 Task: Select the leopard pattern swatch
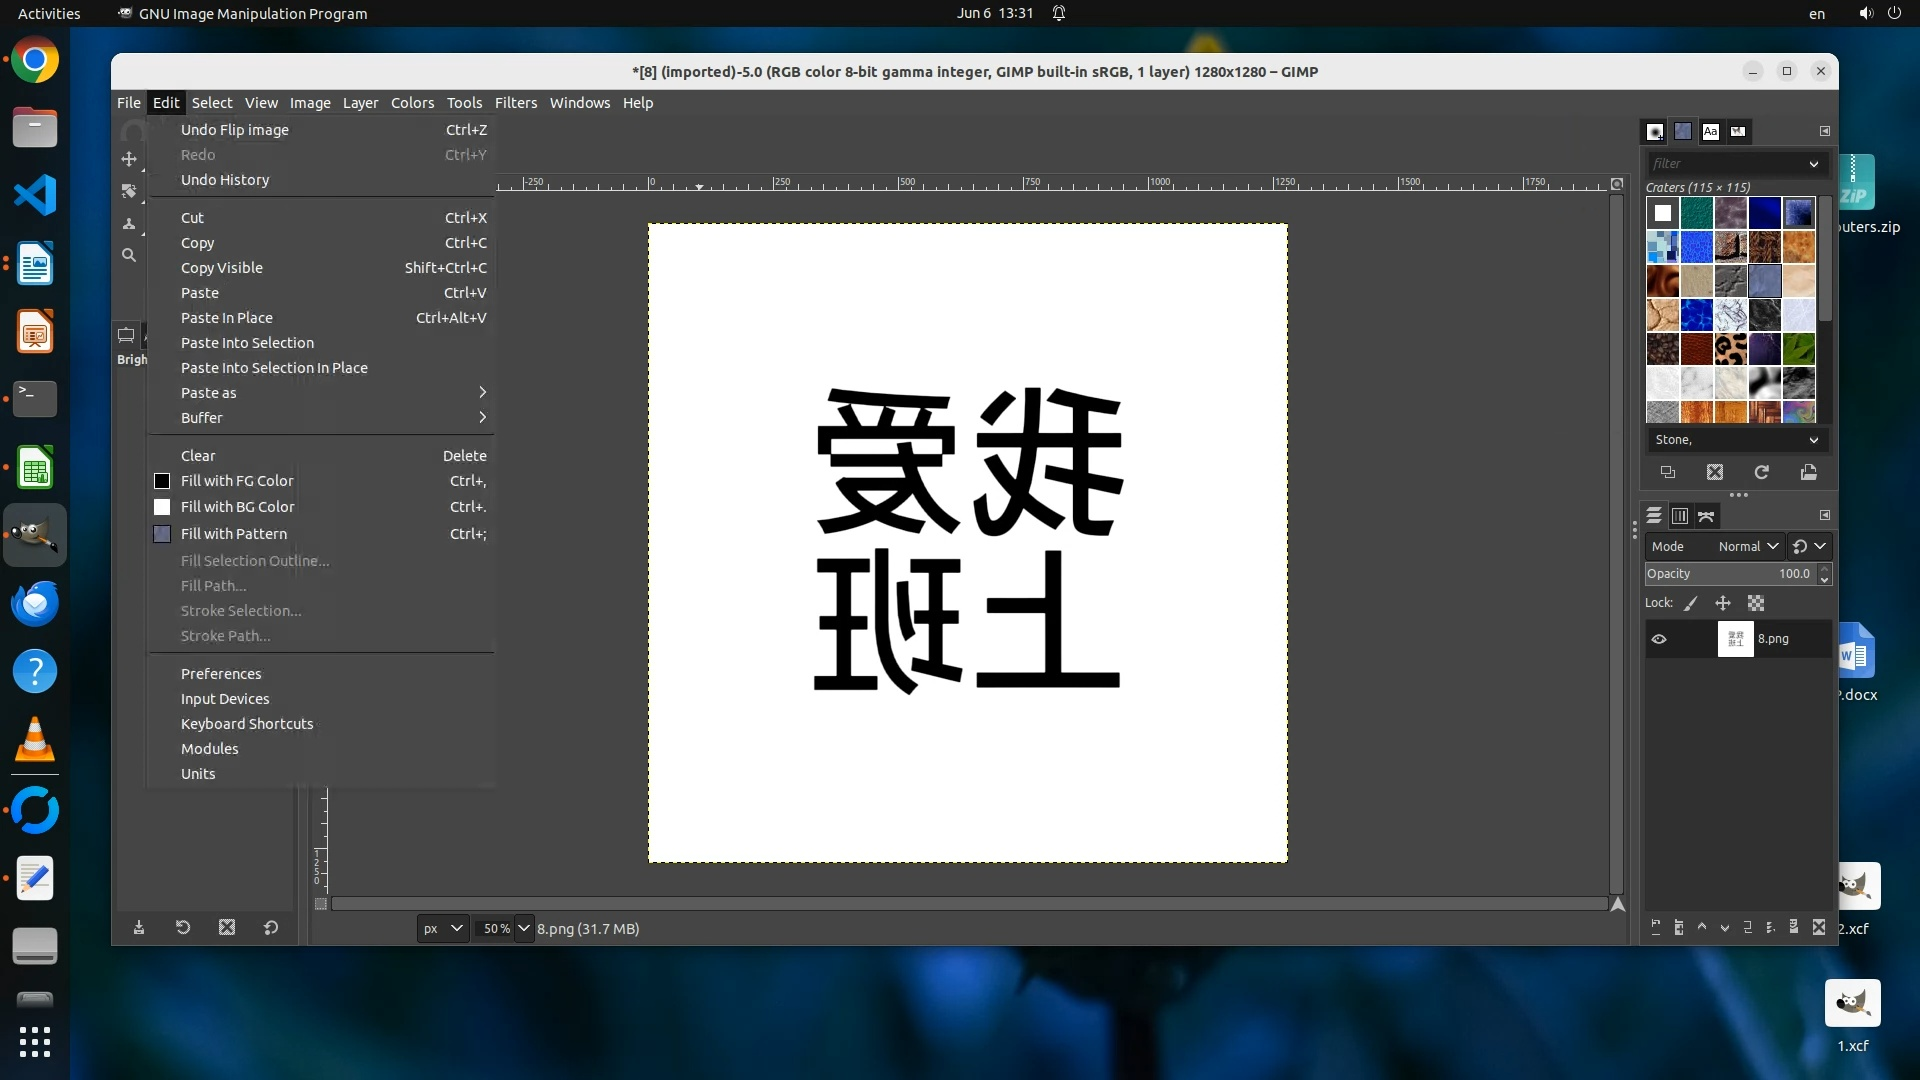(x=1730, y=349)
